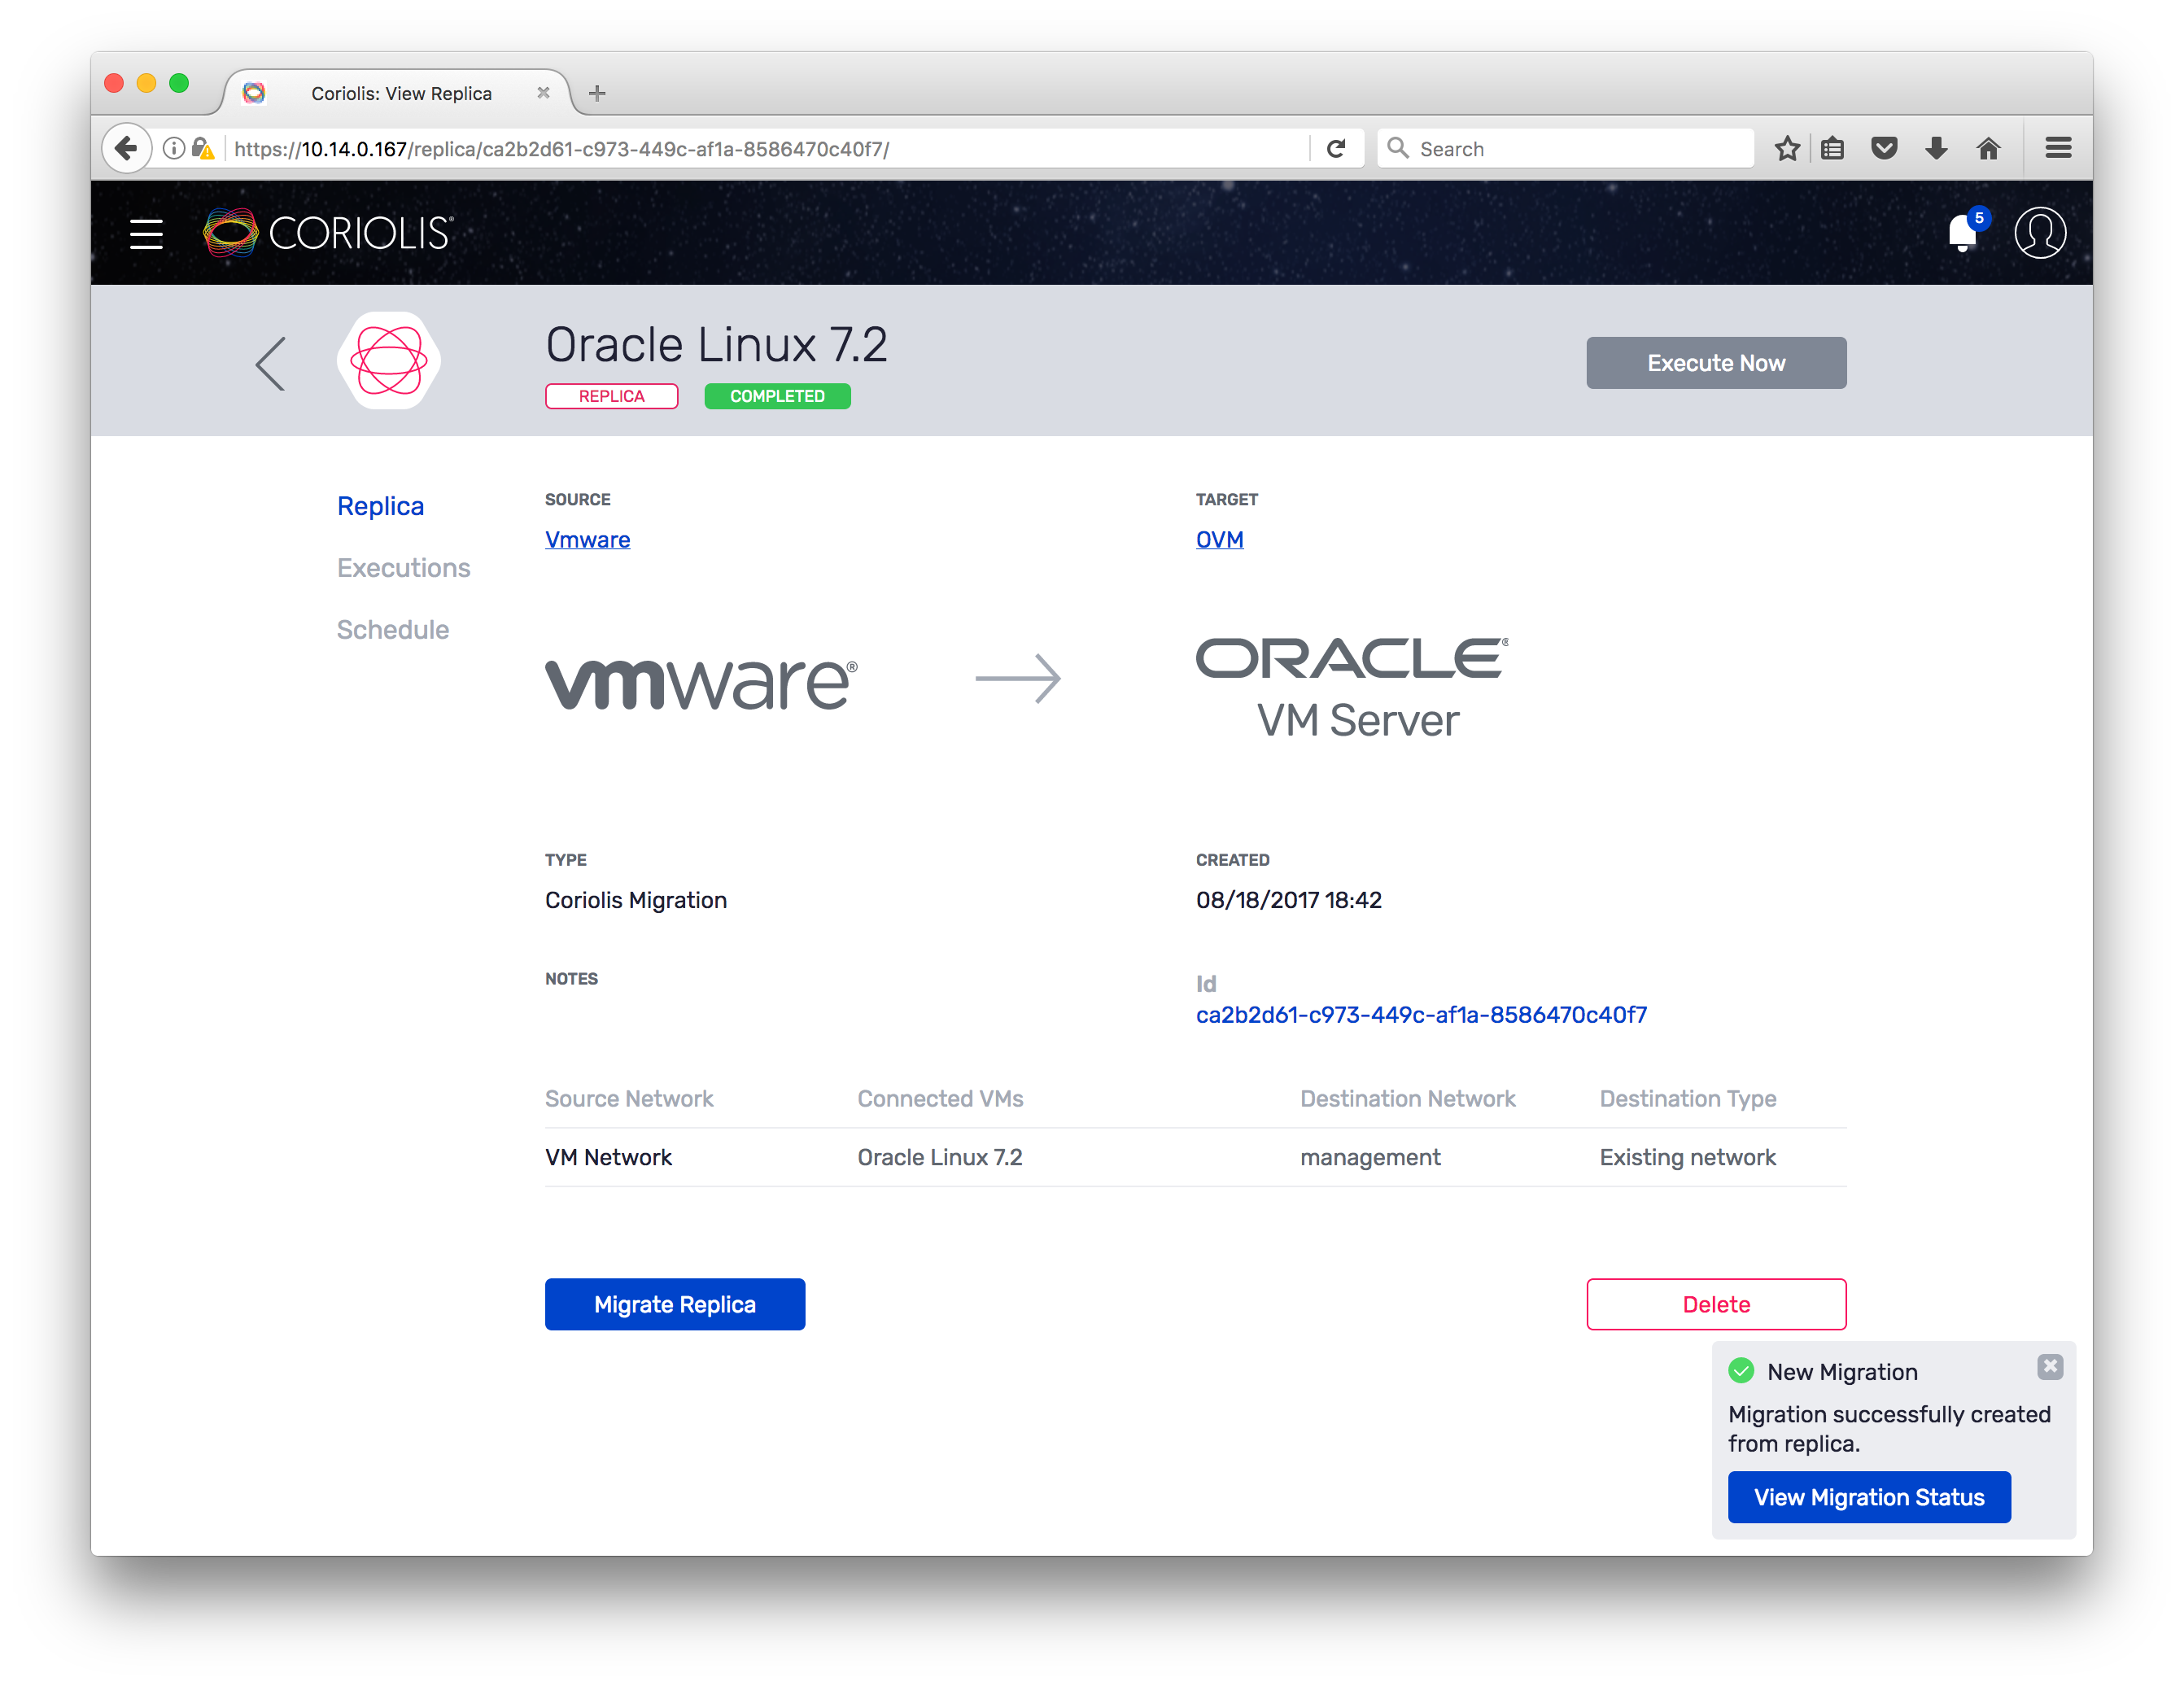Select the Coriolis: View Replica browser tab
The height and width of the screenshot is (1686, 2184).
click(x=400, y=92)
